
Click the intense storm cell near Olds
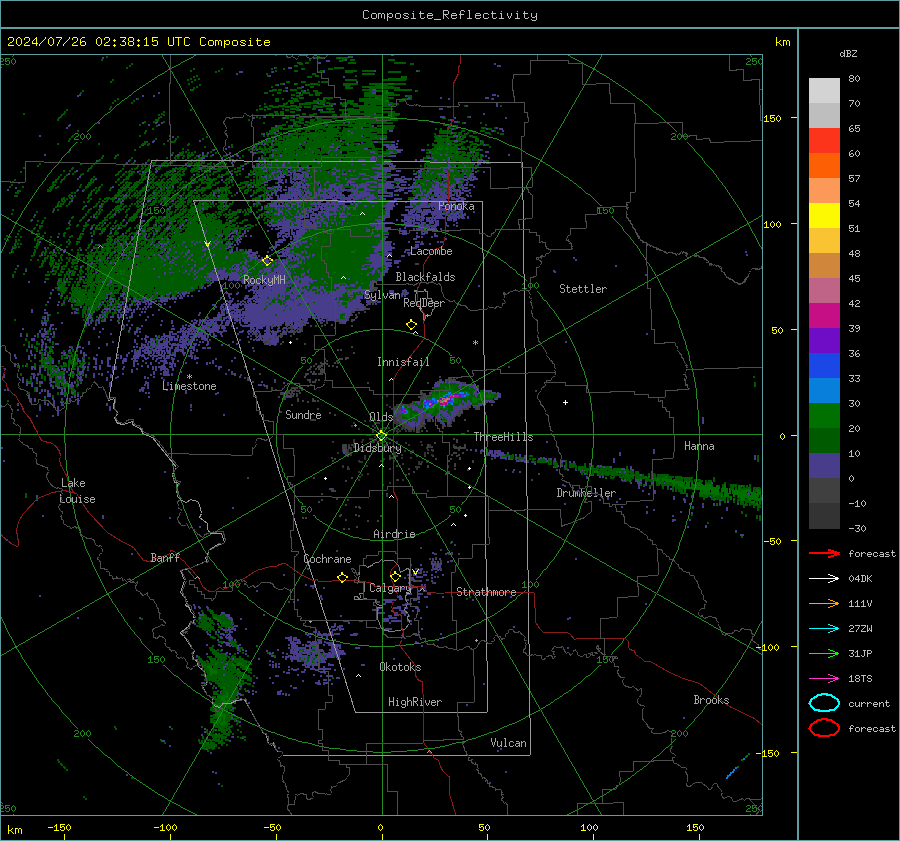(x=445, y=400)
